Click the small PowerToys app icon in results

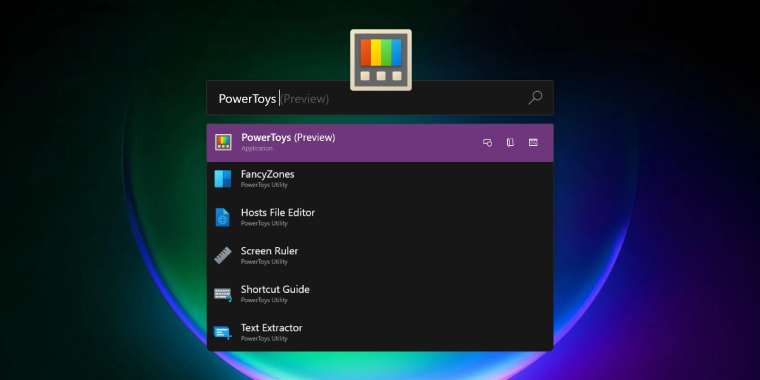[223, 142]
